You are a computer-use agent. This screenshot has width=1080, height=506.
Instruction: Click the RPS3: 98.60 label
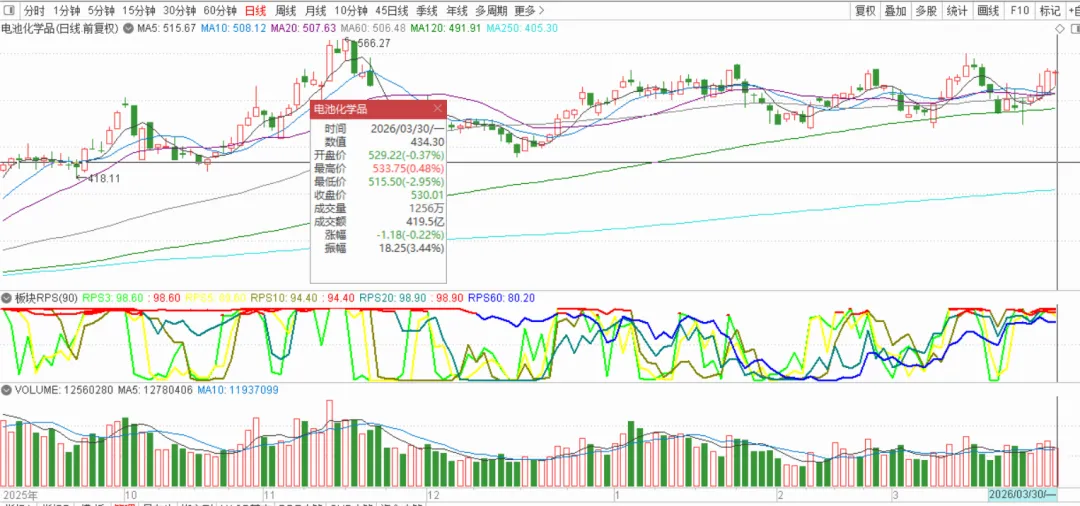113,298
